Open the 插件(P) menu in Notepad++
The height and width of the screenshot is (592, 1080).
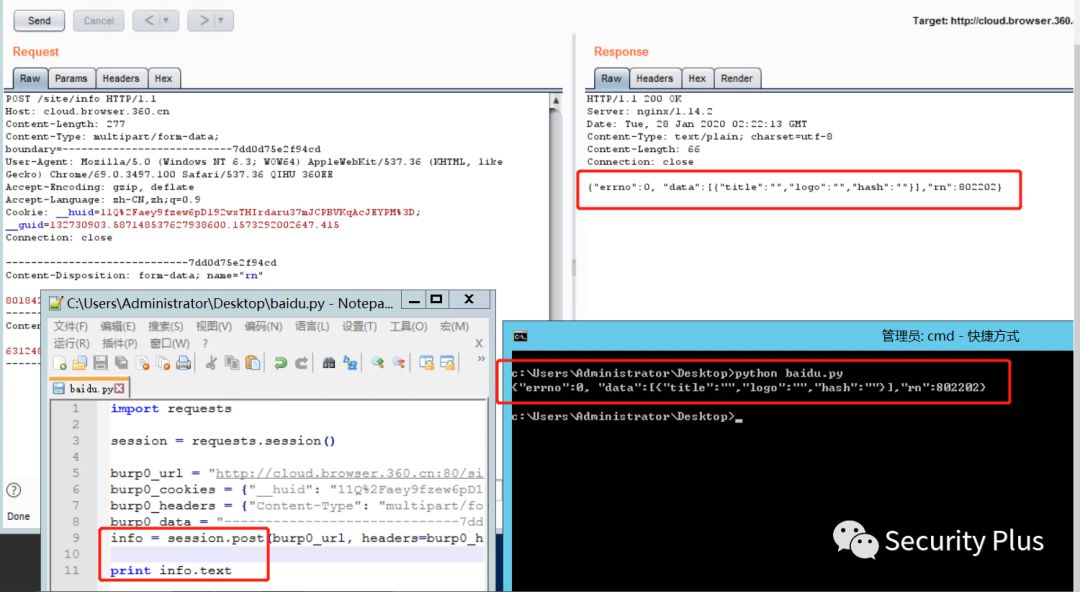click(119, 343)
